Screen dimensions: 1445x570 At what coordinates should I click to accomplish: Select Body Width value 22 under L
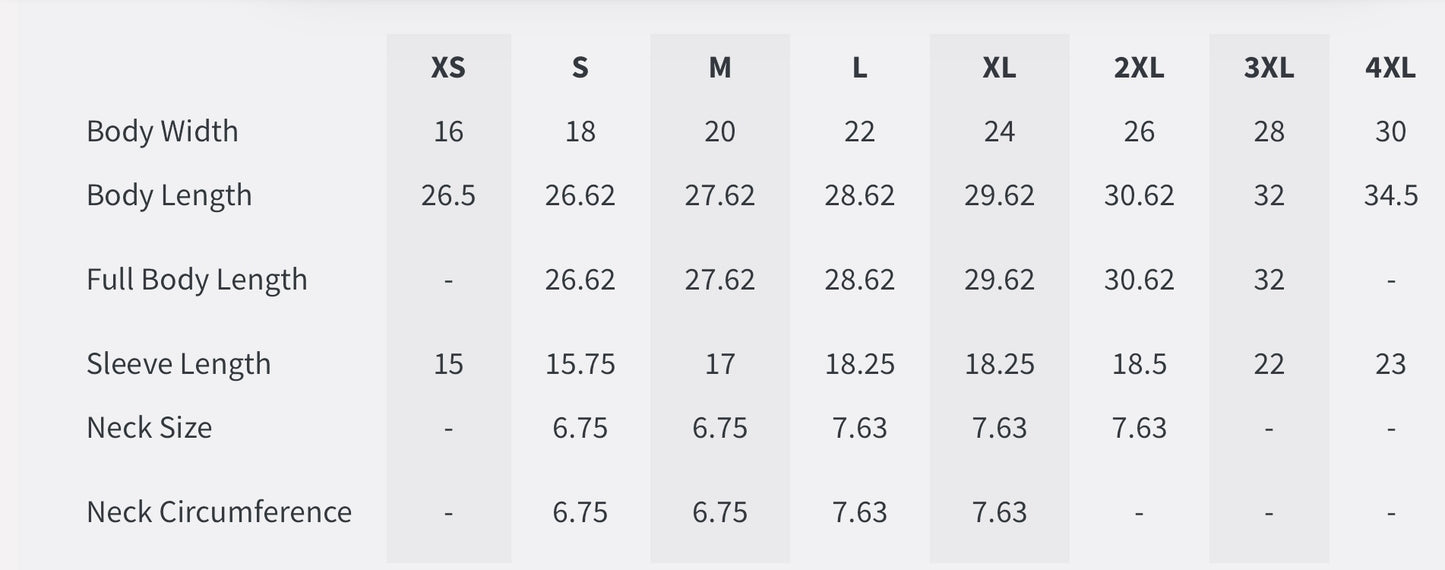click(x=859, y=131)
